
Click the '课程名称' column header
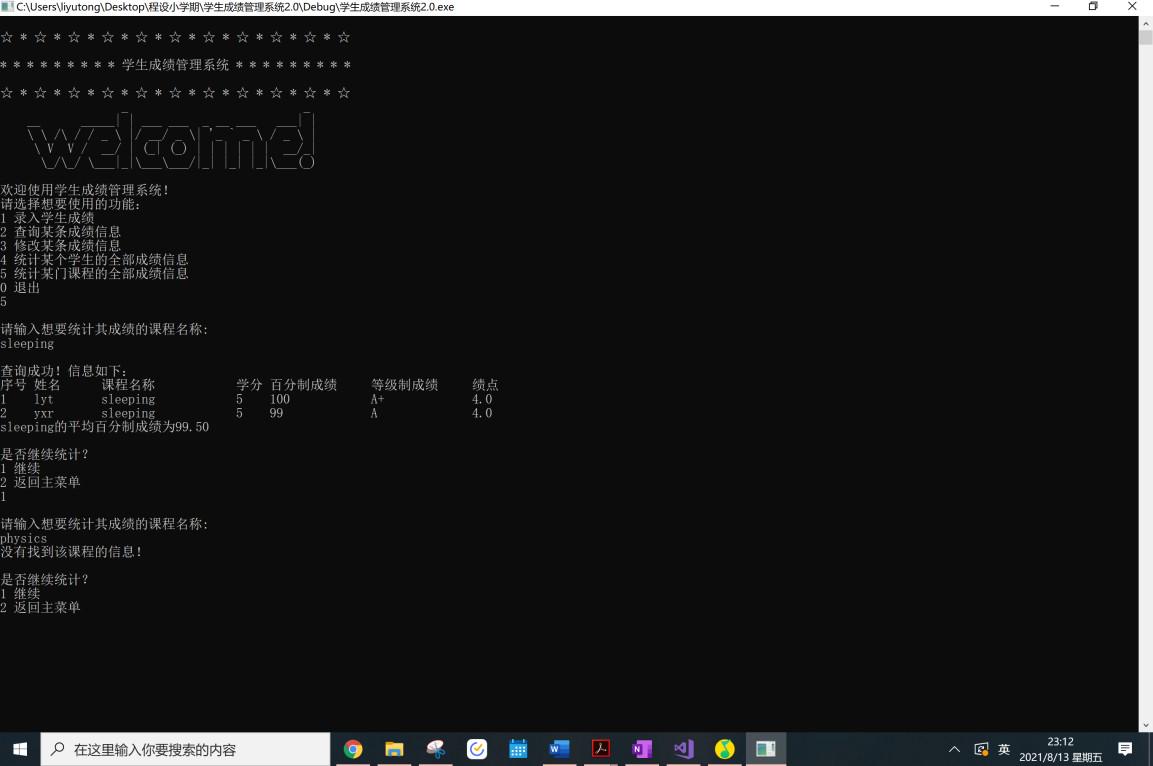click(x=128, y=384)
